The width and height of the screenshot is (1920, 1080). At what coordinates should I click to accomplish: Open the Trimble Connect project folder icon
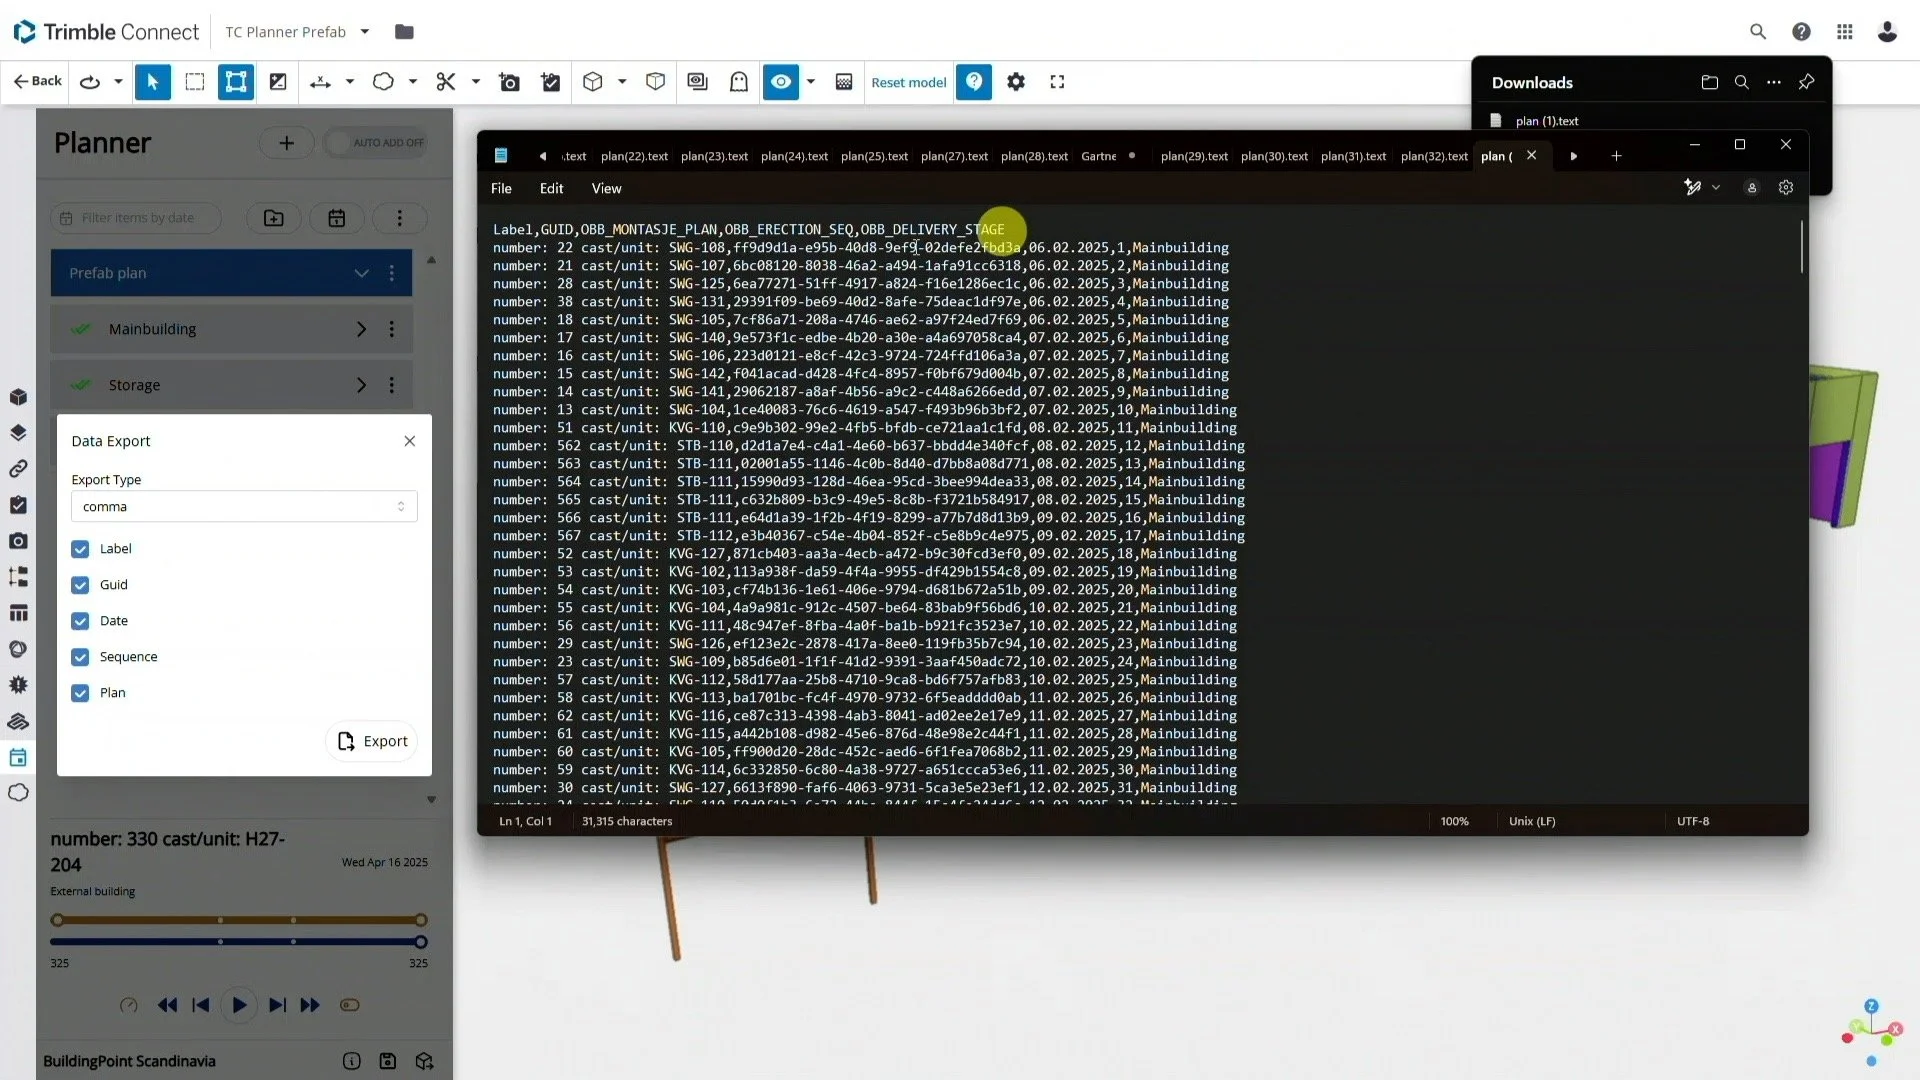point(404,32)
